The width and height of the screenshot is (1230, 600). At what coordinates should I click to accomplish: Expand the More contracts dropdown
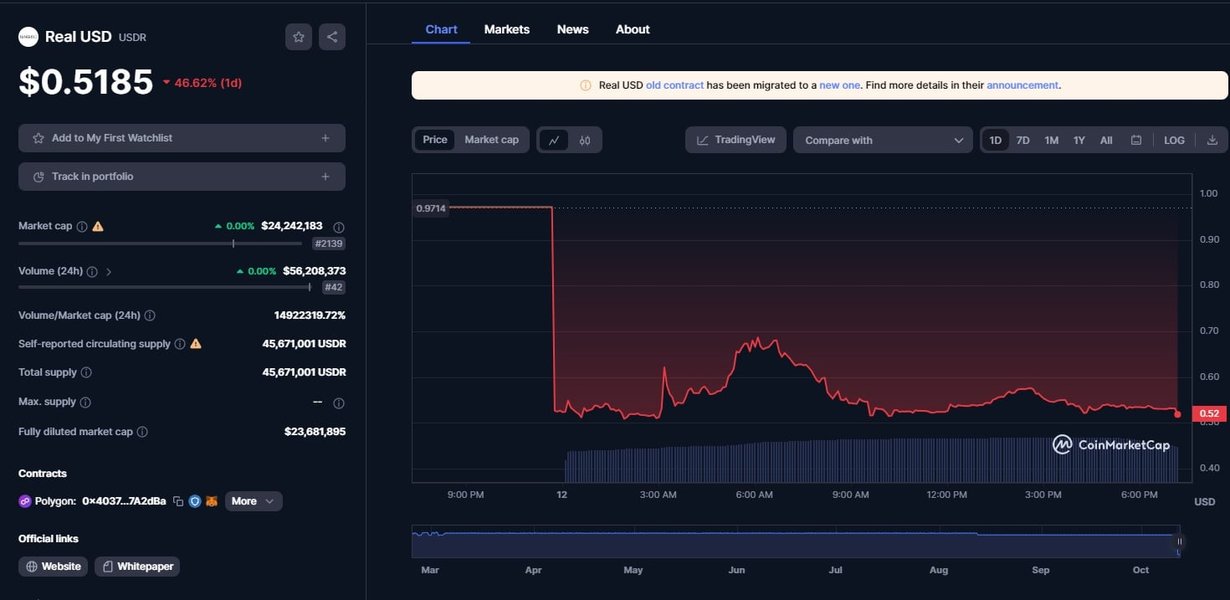coord(254,501)
